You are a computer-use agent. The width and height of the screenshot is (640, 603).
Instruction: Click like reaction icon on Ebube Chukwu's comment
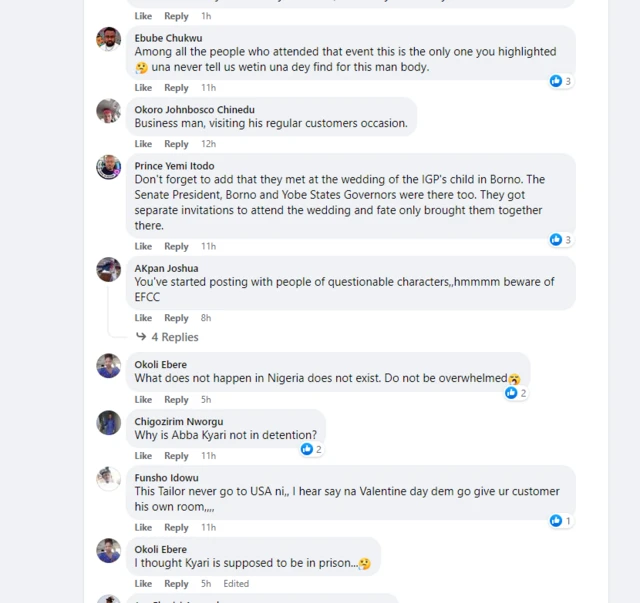556,81
